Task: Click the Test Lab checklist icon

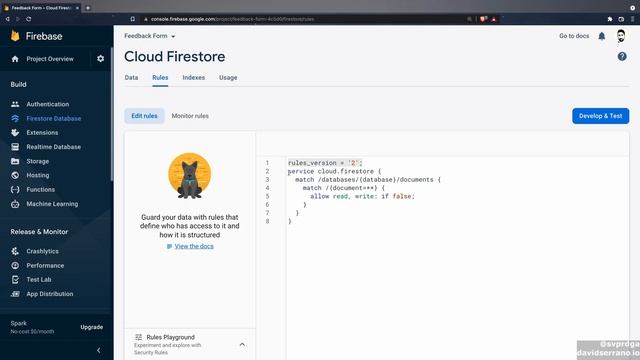Action: pos(15,280)
